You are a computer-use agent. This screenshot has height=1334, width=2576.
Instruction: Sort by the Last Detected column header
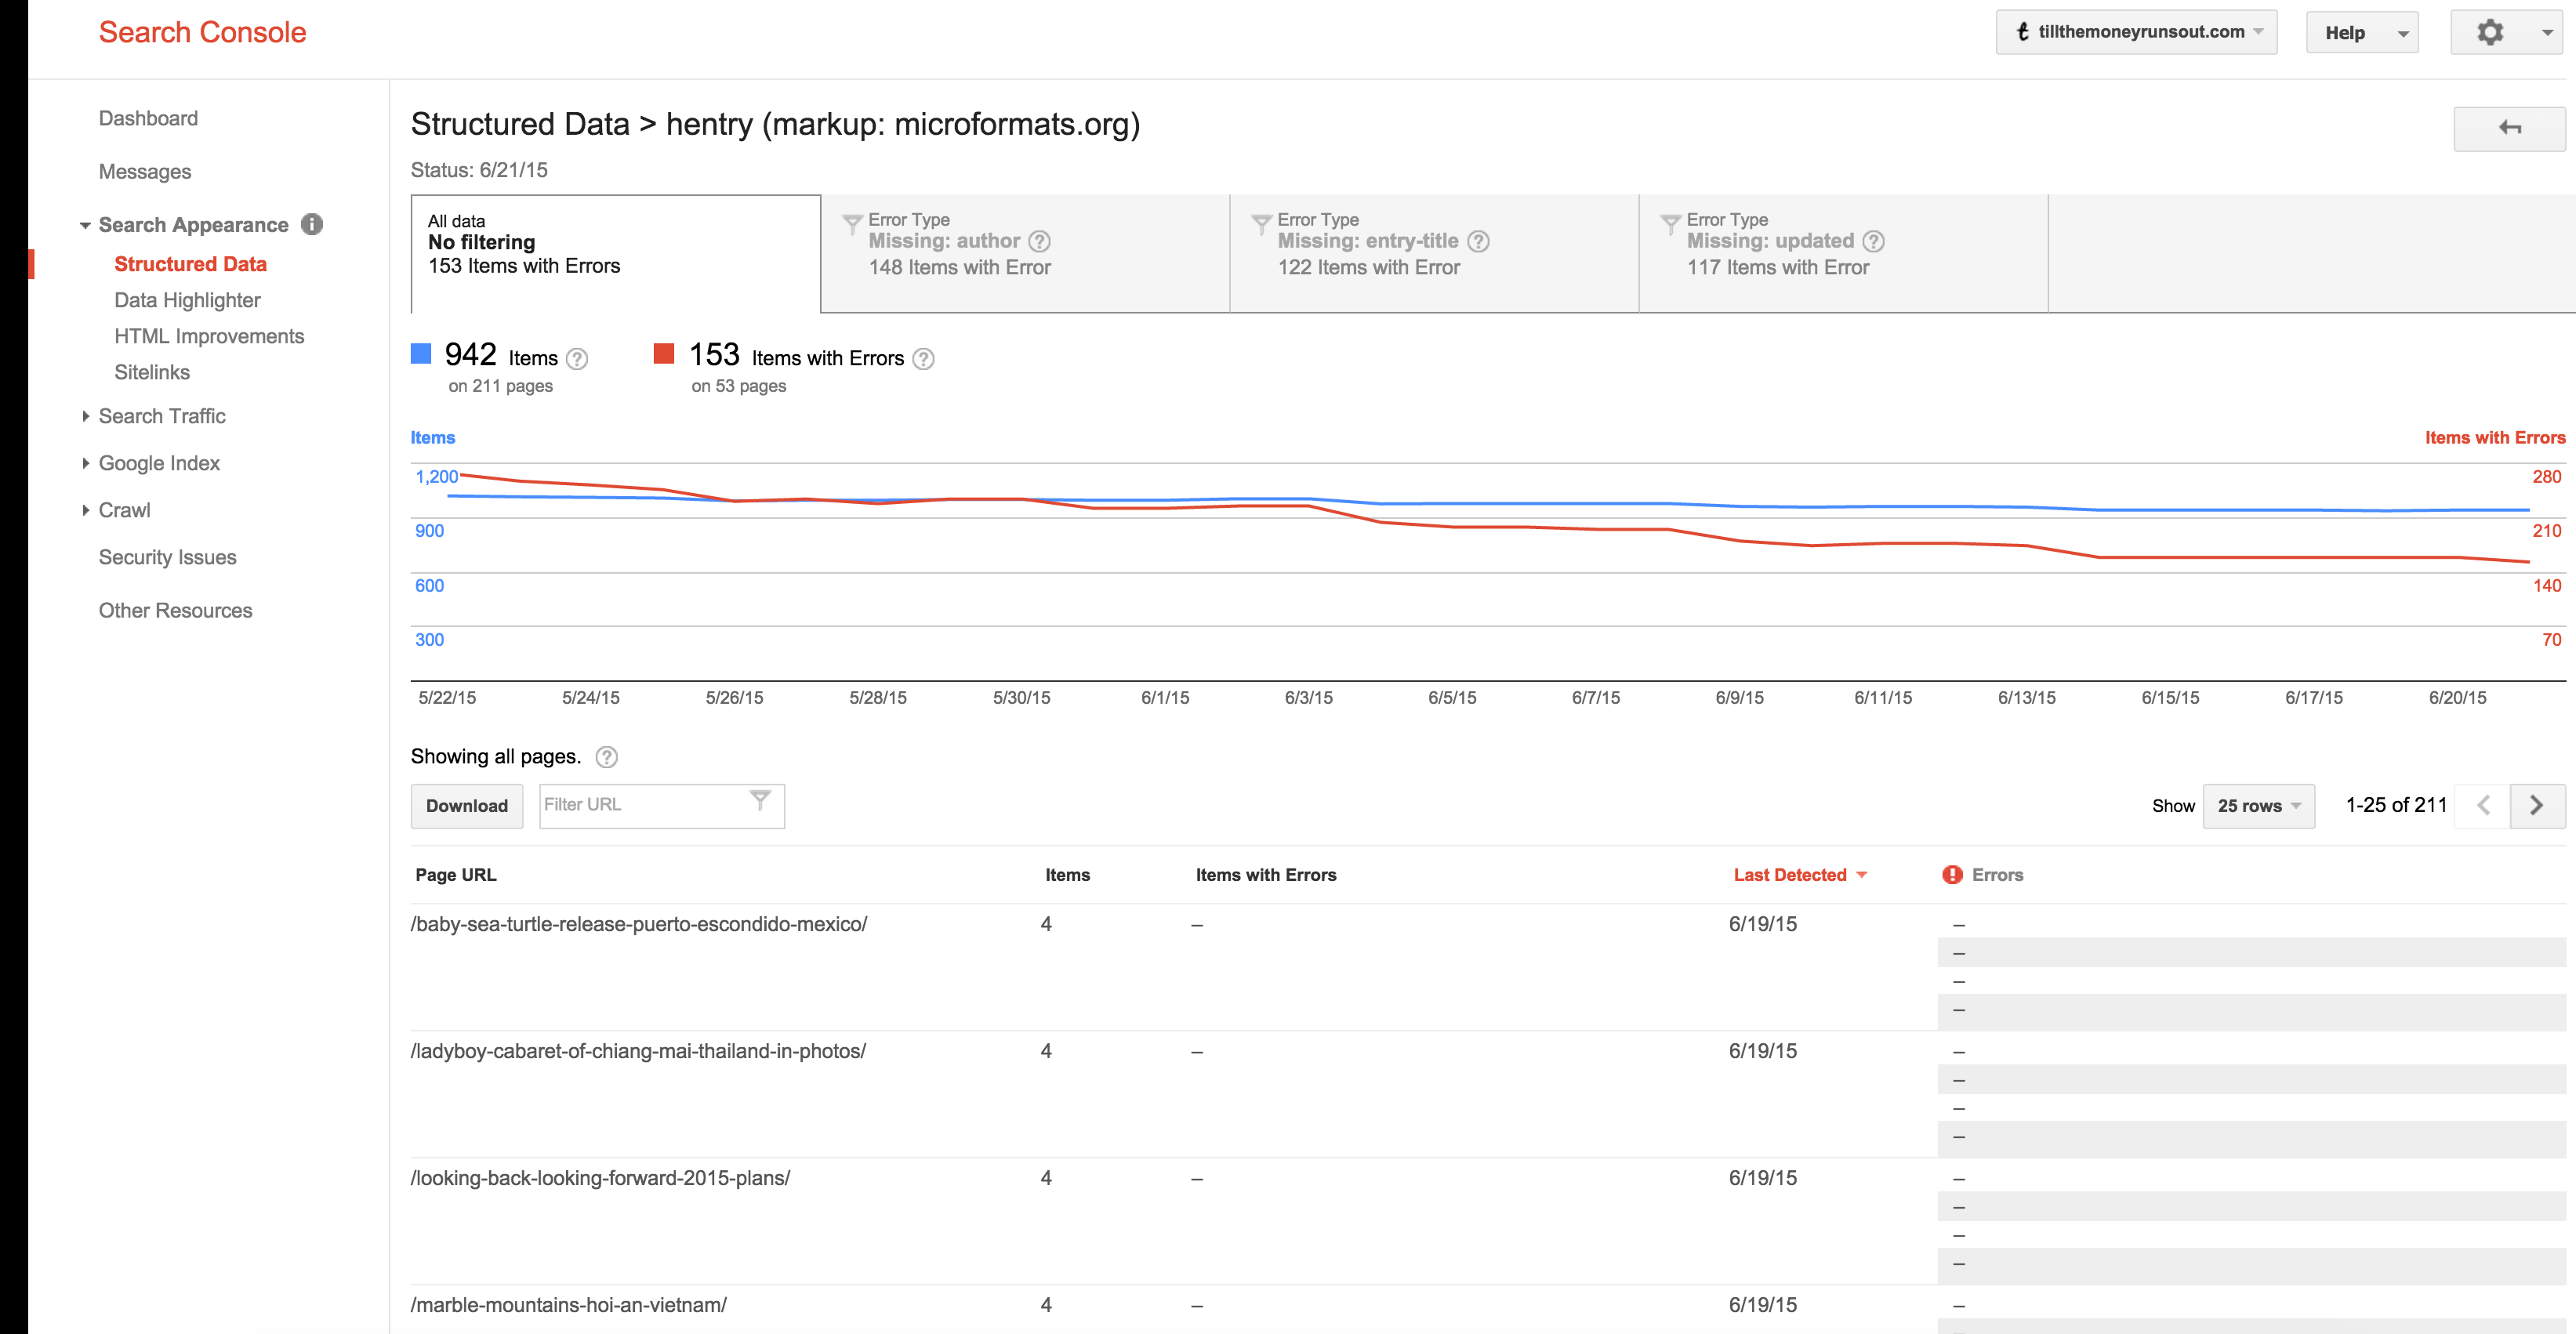pyautogui.click(x=1789, y=875)
